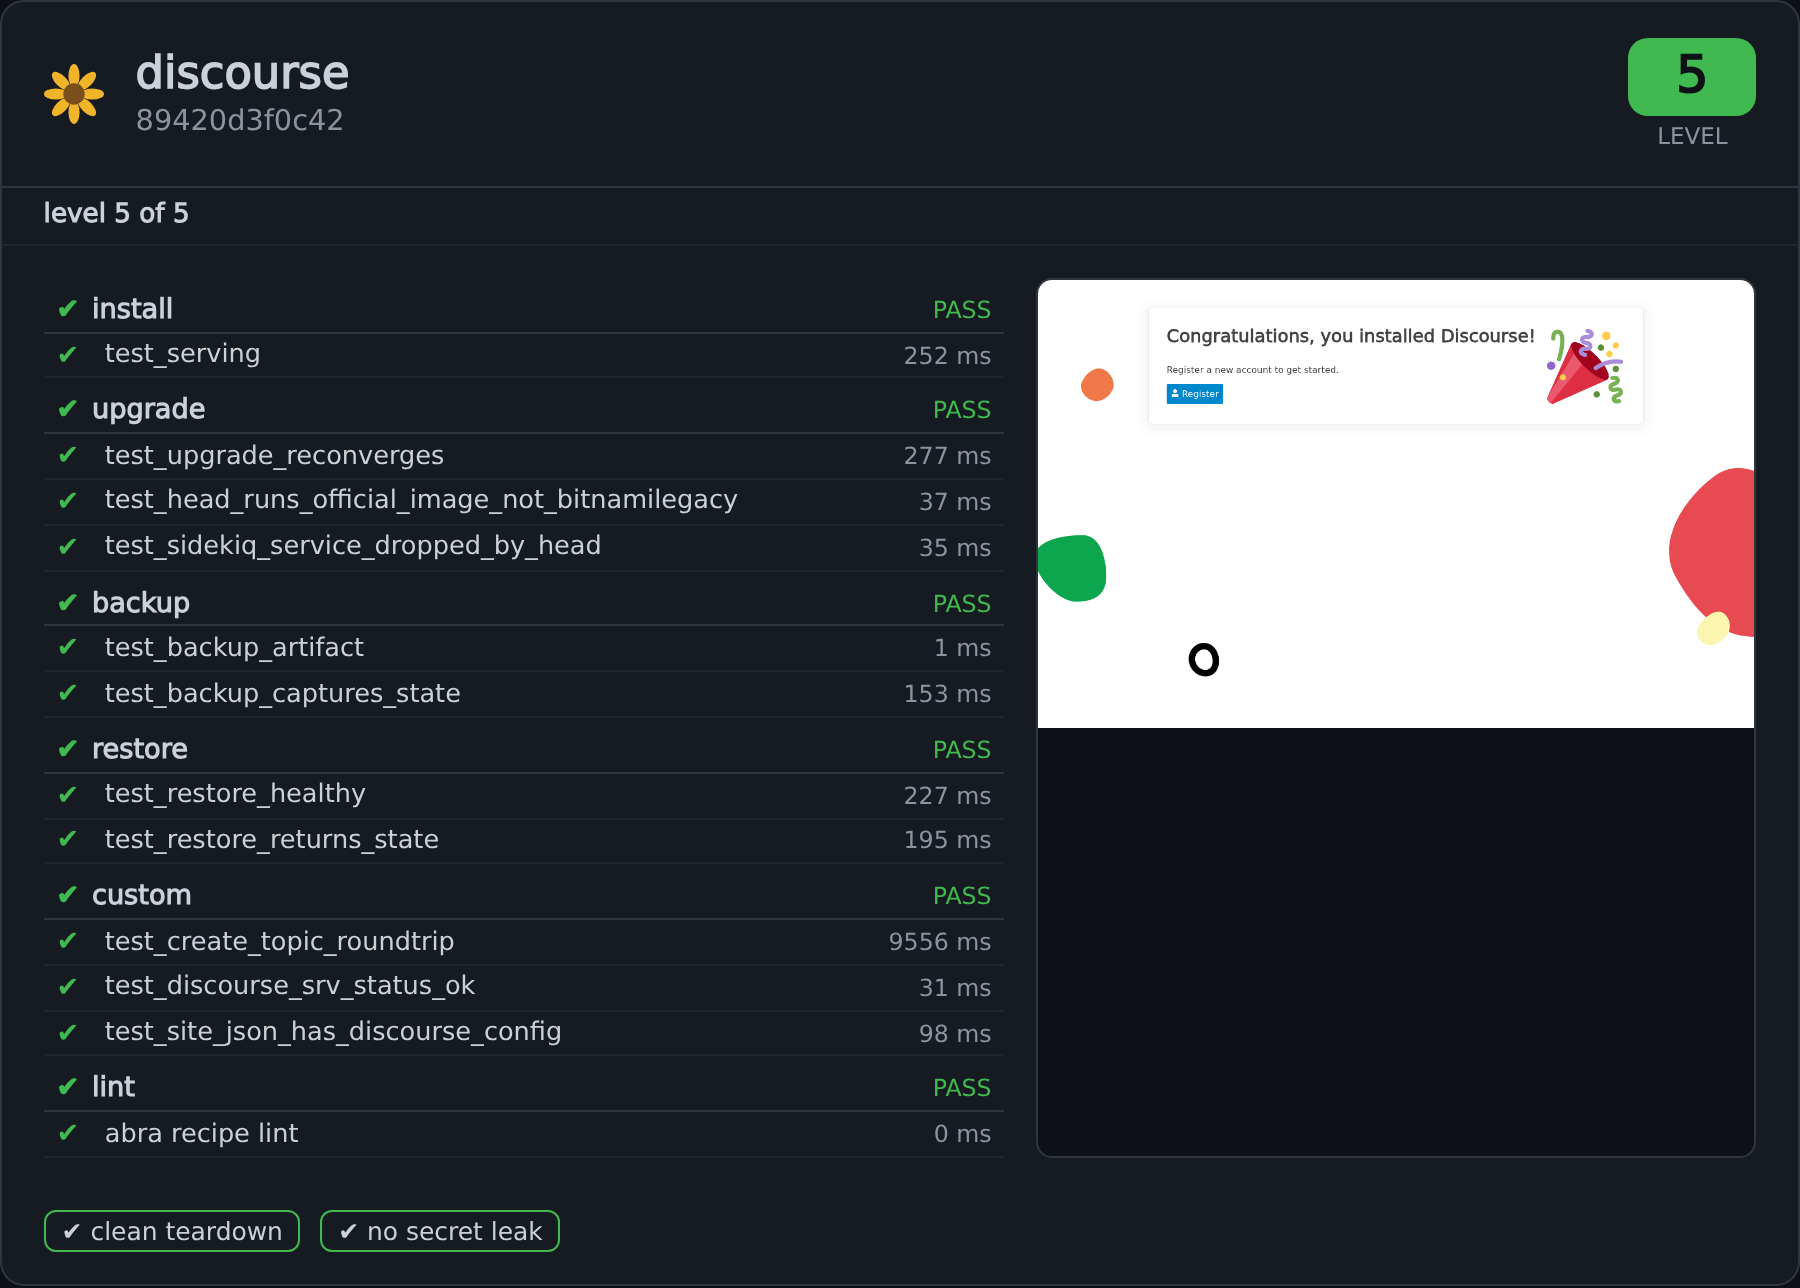The height and width of the screenshot is (1288, 1800).
Task: Click the checkmark next to test_restore_healthy
Action: point(68,795)
